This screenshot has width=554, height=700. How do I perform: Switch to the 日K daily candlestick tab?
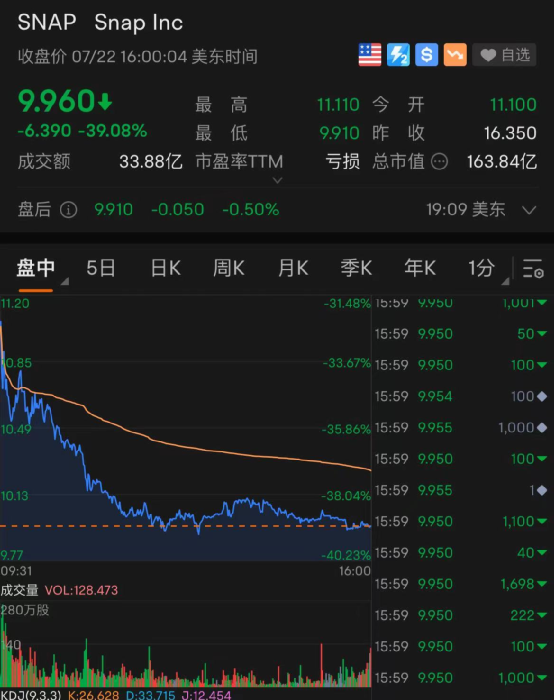165,268
